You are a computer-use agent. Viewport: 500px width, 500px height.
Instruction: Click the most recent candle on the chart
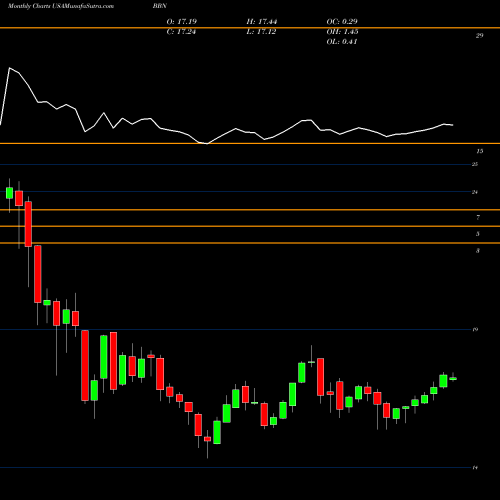pos(453,378)
